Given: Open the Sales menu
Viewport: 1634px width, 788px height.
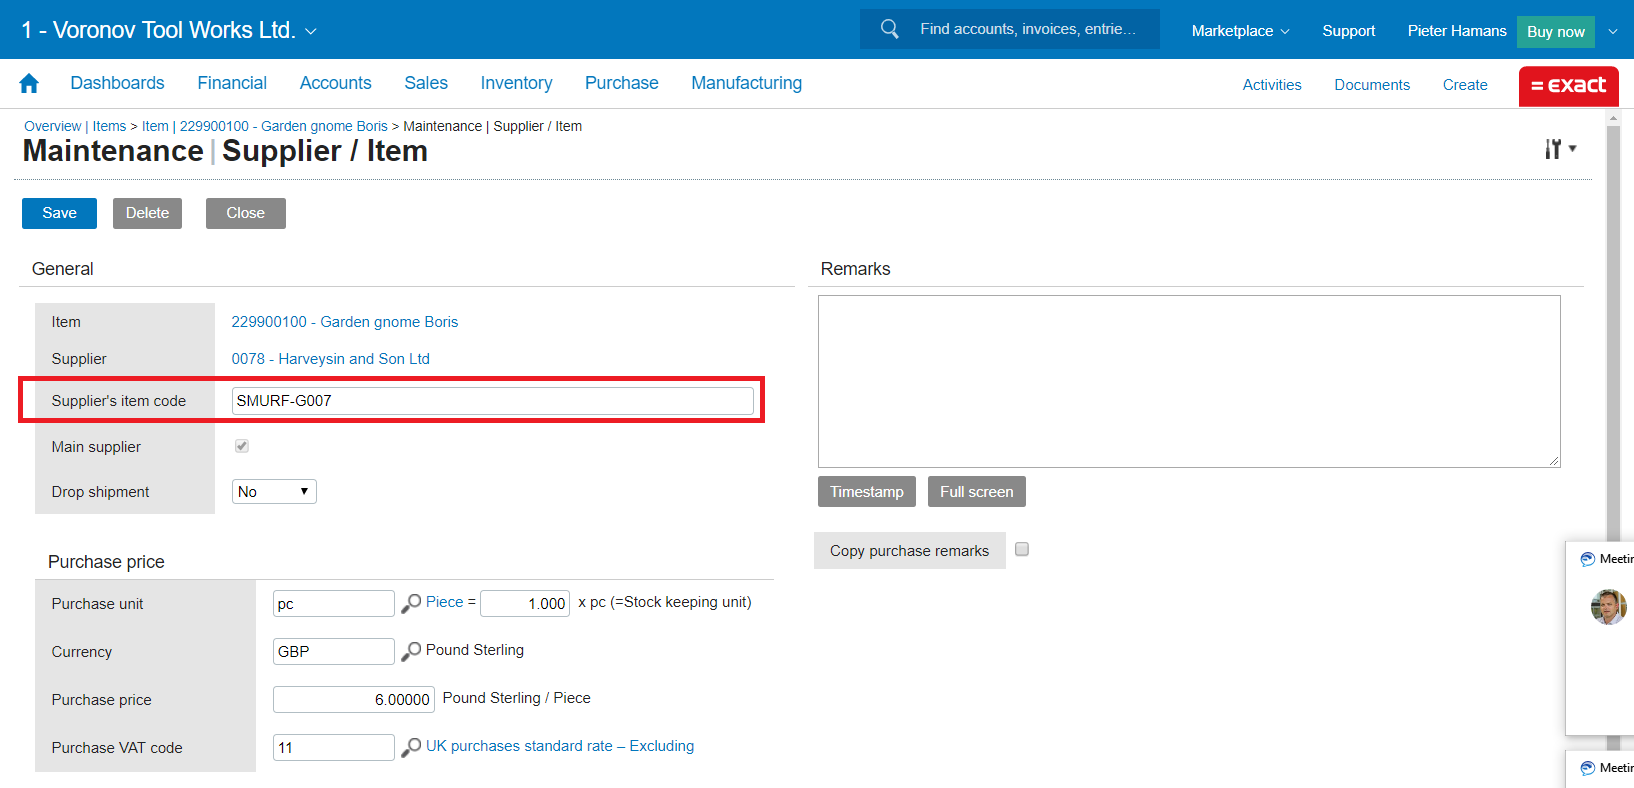Looking at the screenshot, I should tap(426, 83).
